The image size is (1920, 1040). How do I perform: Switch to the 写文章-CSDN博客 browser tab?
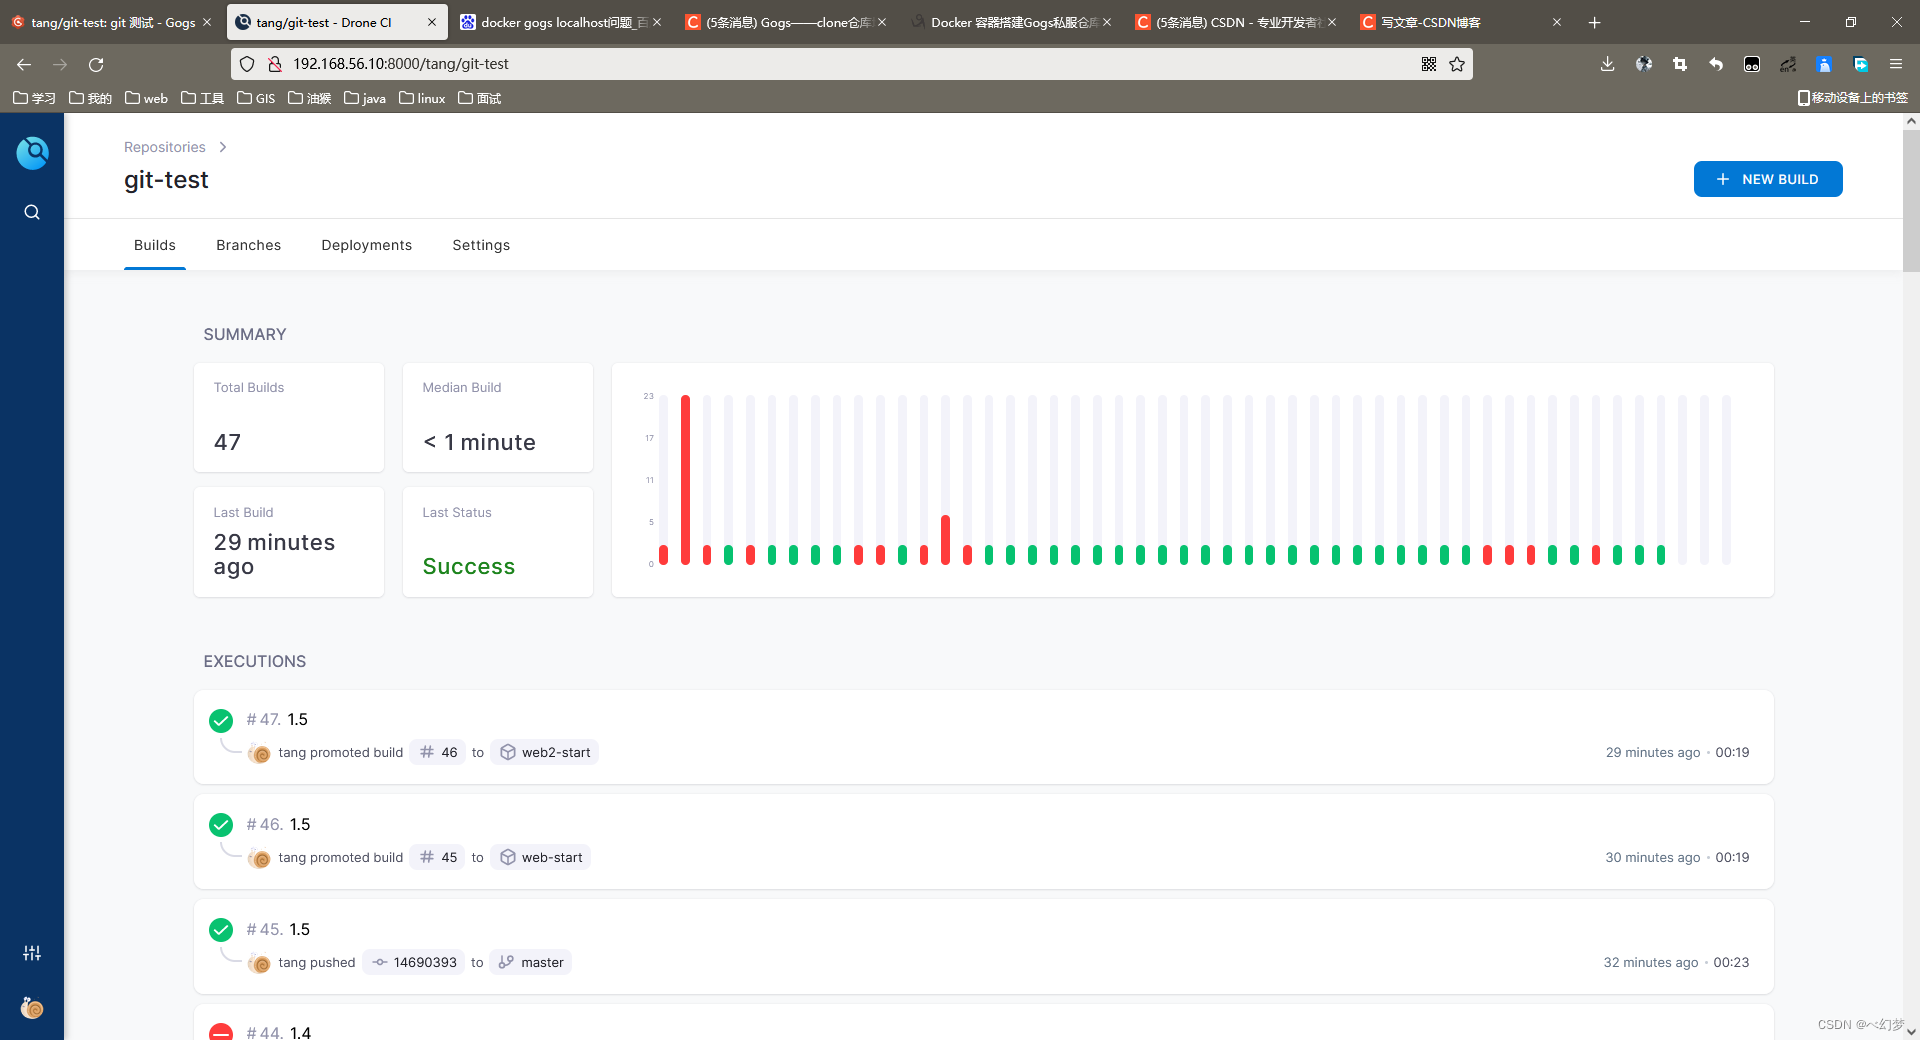pyautogui.click(x=1460, y=22)
